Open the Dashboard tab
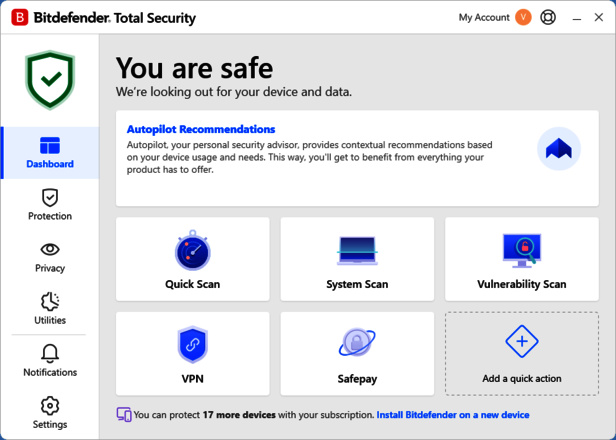The width and height of the screenshot is (616, 440). tap(50, 153)
